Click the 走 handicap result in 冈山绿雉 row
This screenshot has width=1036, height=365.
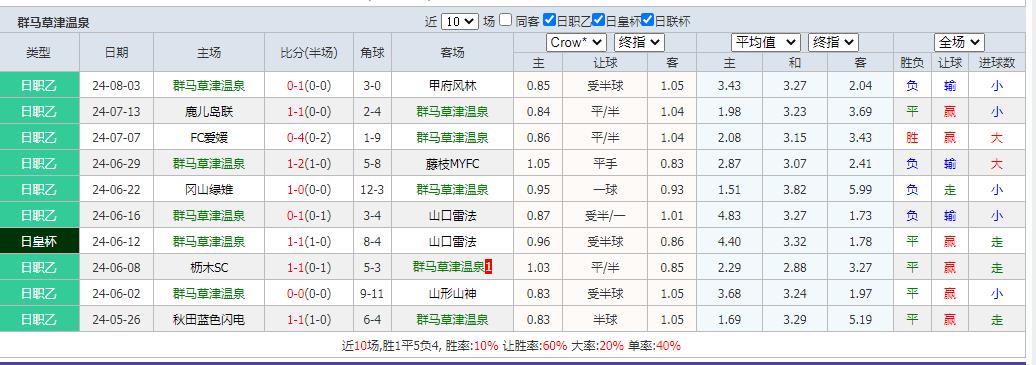949,190
